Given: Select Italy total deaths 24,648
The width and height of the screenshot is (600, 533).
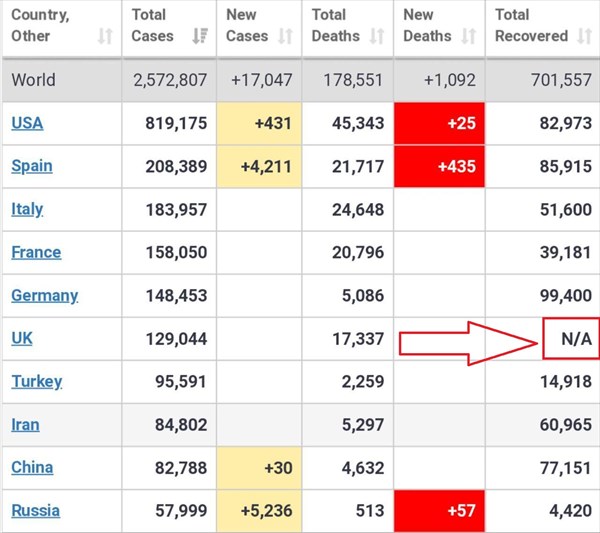Looking at the screenshot, I should (358, 210).
